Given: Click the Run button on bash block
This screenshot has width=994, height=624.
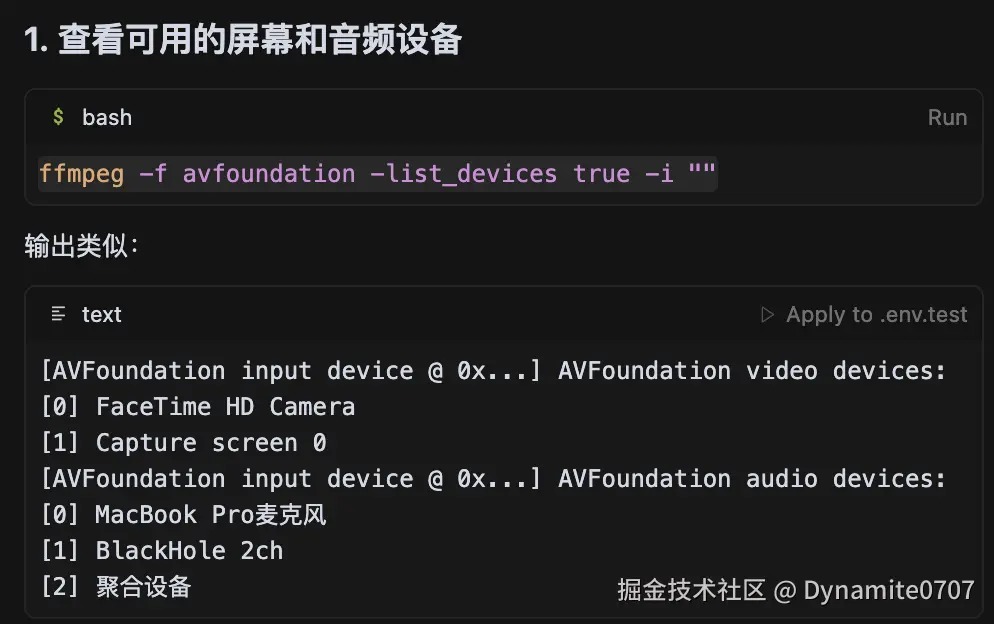Looking at the screenshot, I should point(946,118).
